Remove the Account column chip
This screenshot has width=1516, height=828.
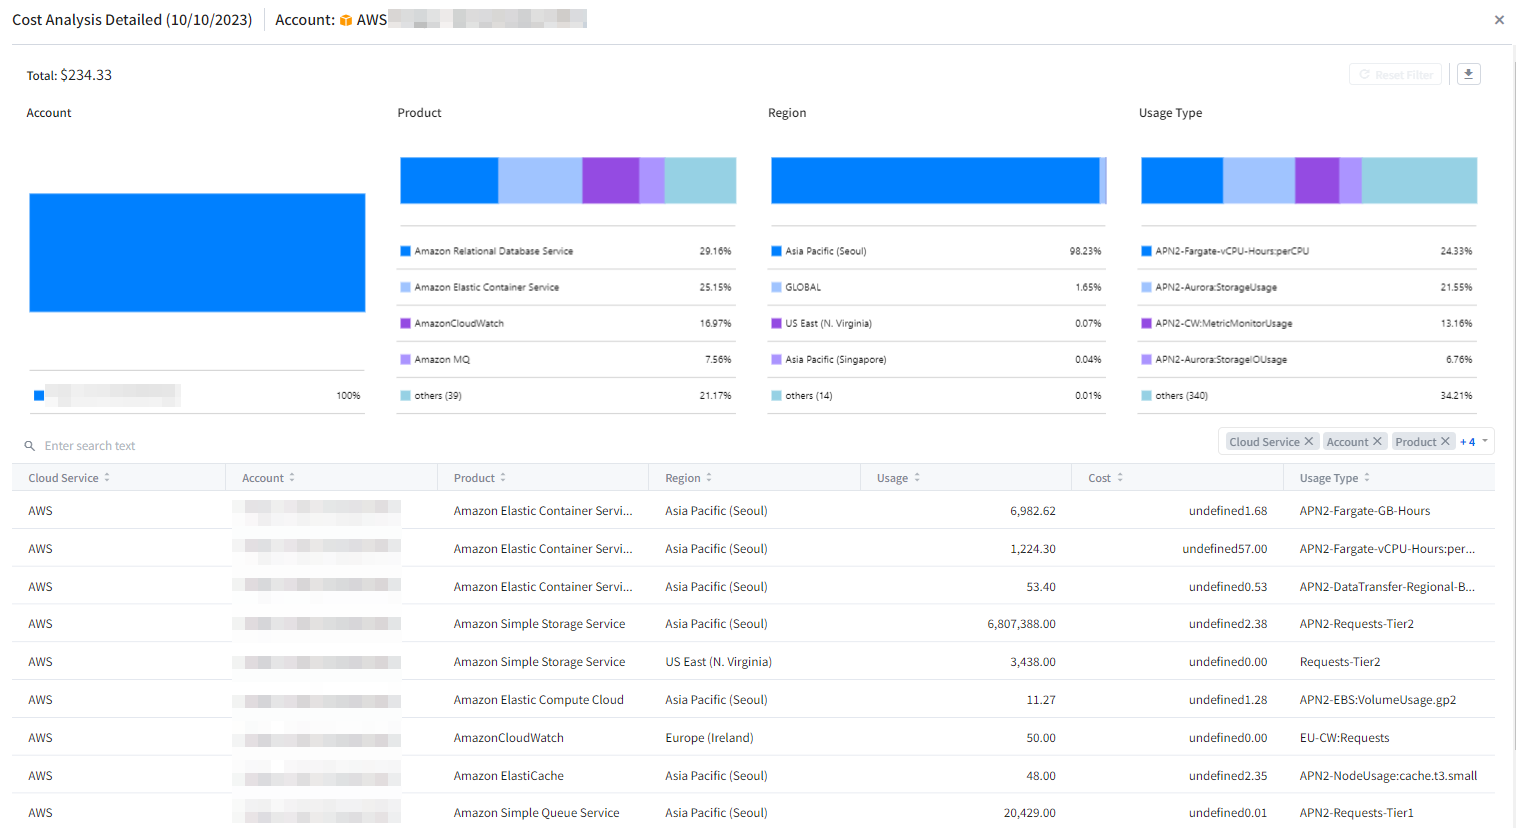(x=1377, y=442)
